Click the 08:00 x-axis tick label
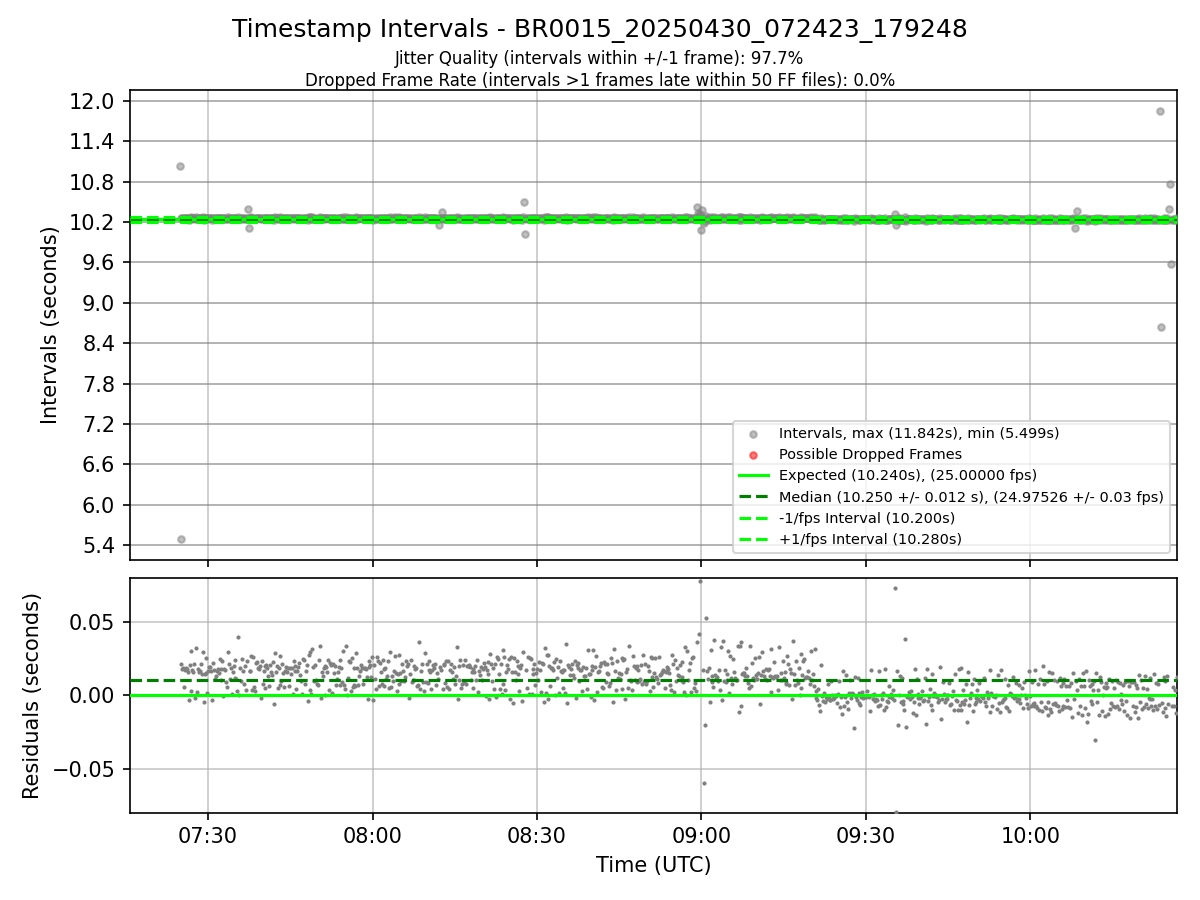Image resolution: width=1200 pixels, height=900 pixels. pyautogui.click(x=373, y=834)
